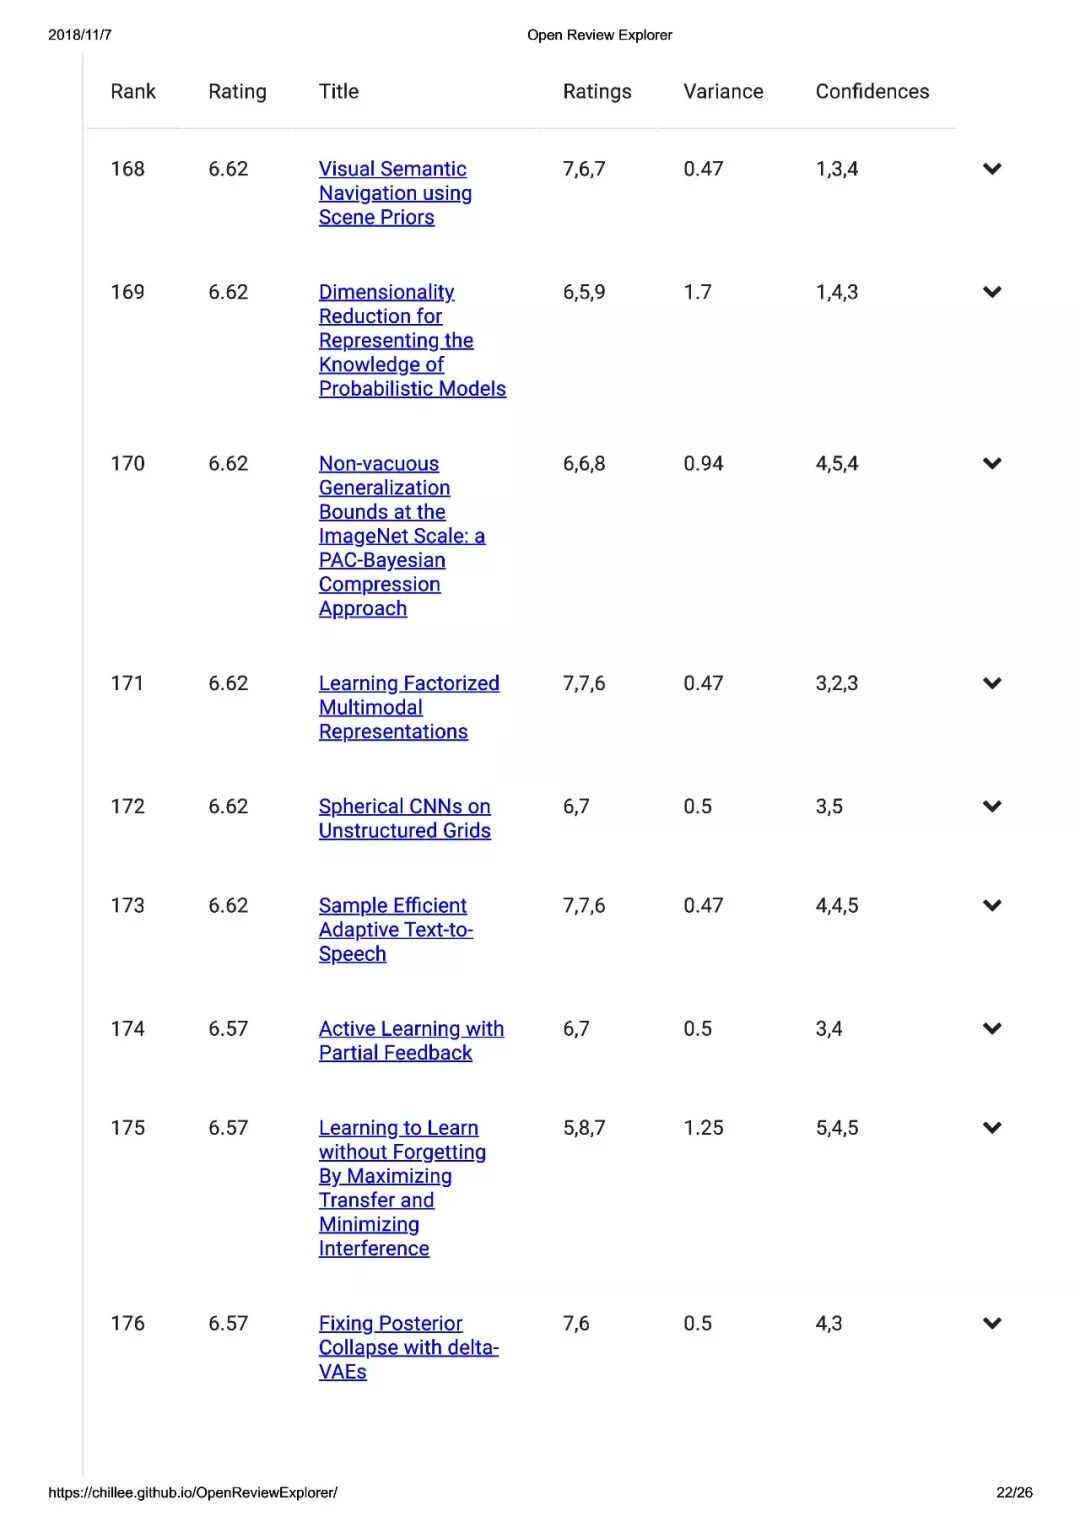Open Spherical CNNs on Unstructured Grids
Screen dimensions: 1080x1527
(405, 818)
